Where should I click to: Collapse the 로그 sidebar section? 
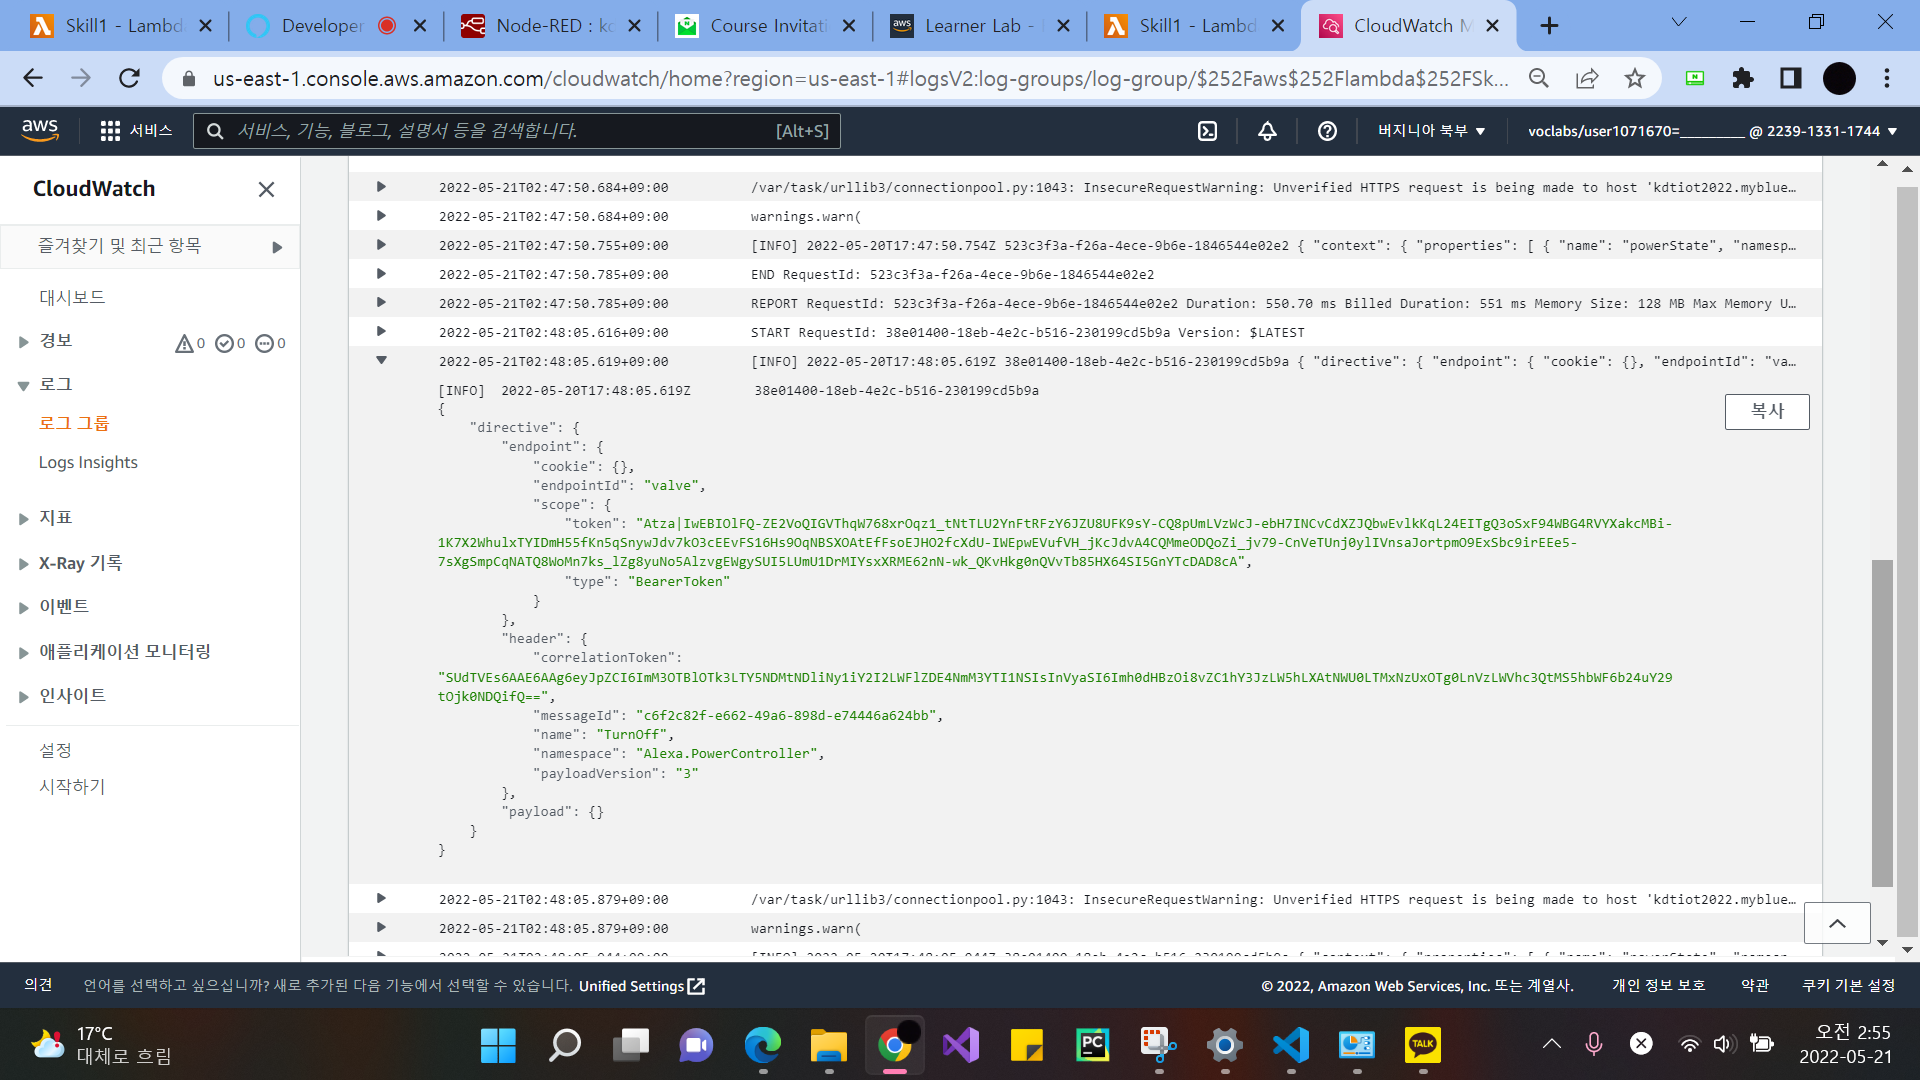coord(23,386)
